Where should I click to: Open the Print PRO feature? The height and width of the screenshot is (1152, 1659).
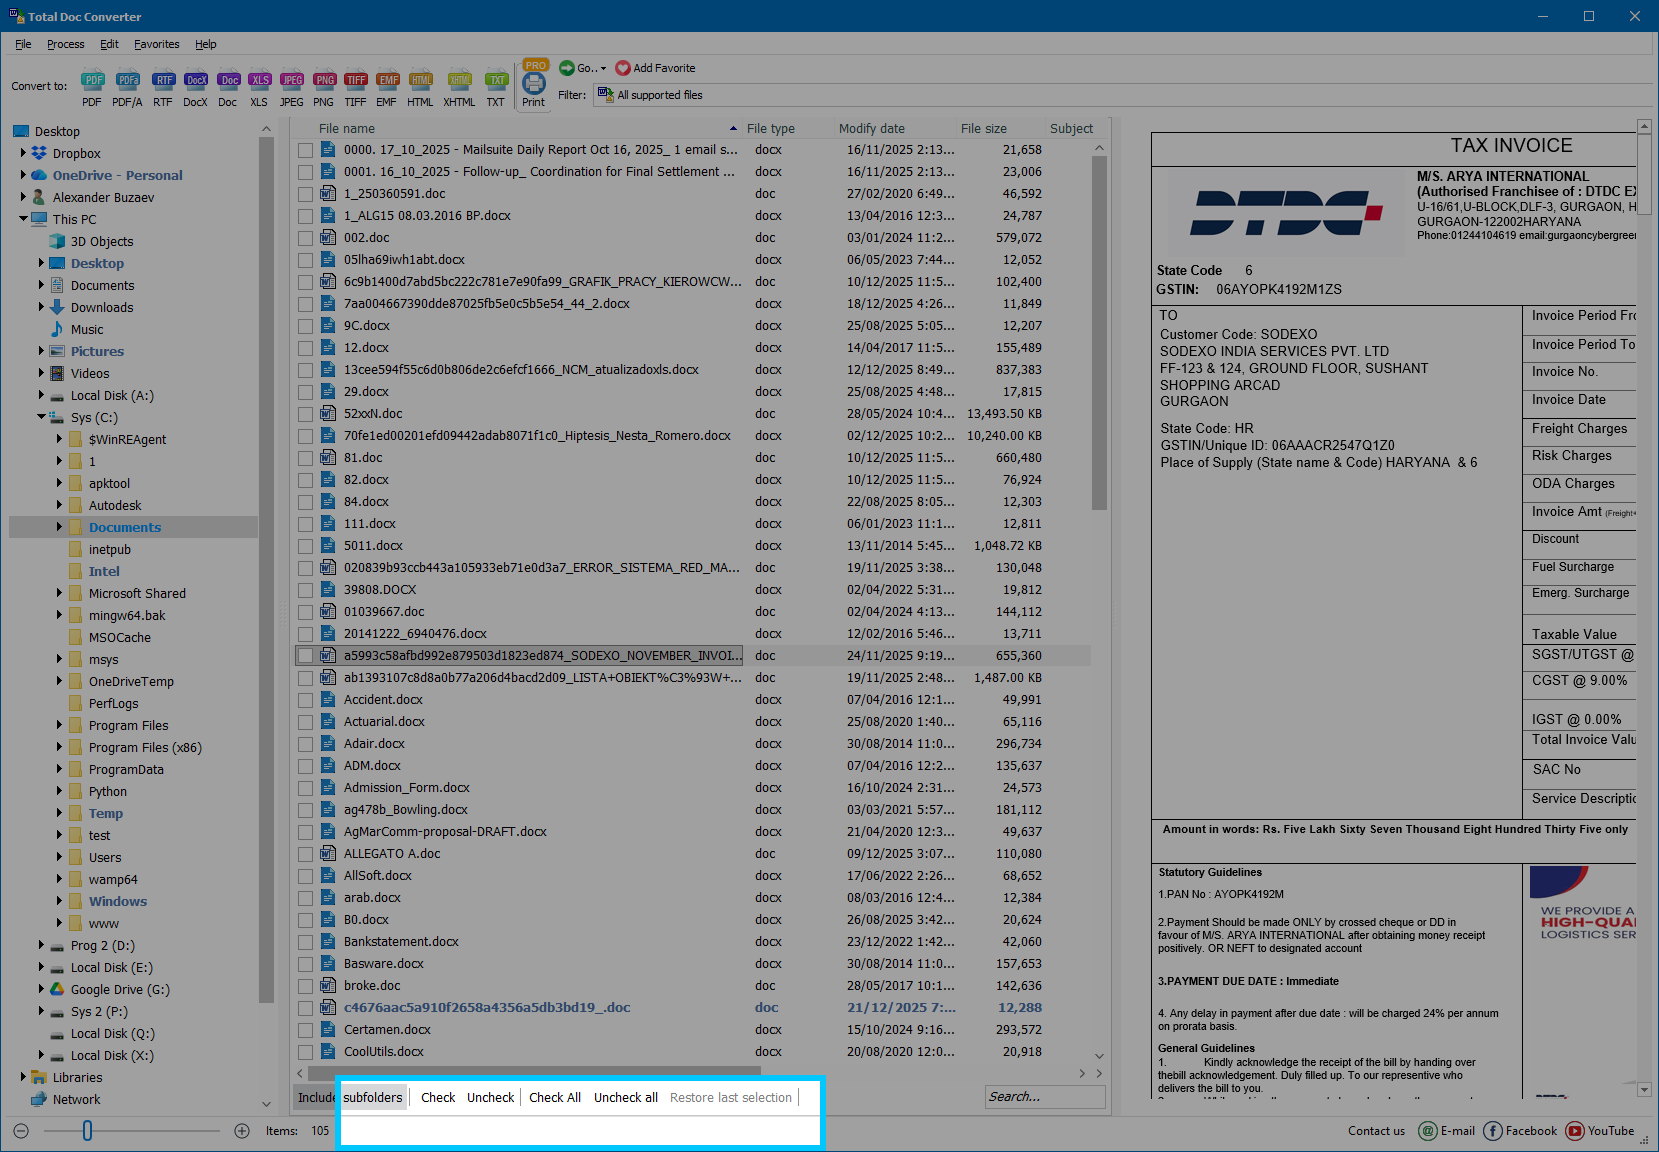534,86
